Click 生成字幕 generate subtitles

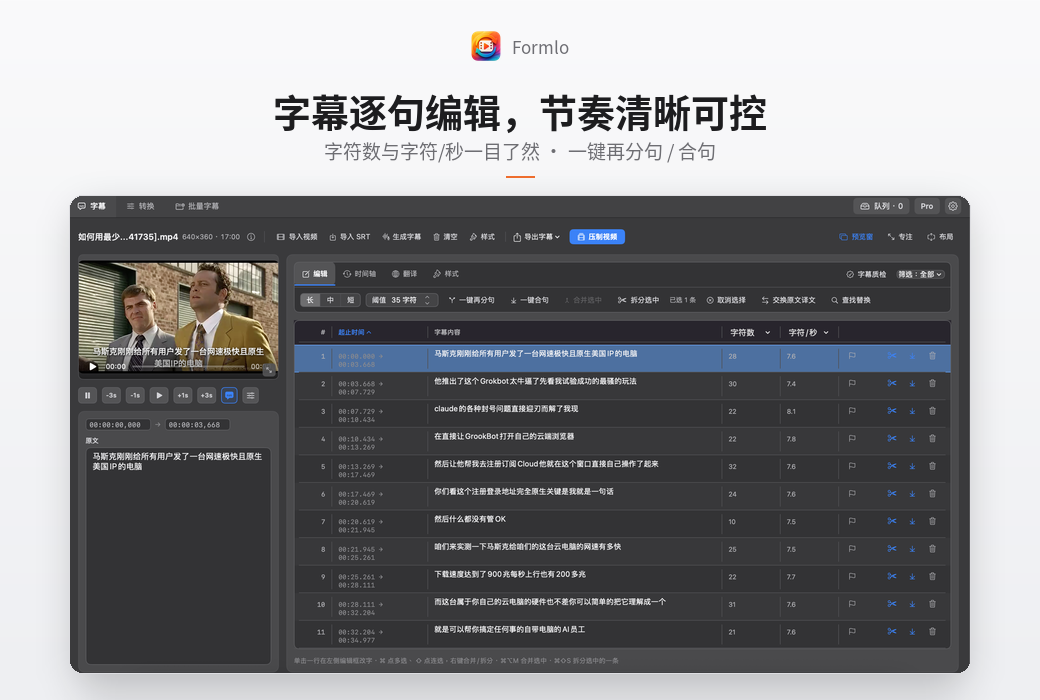401,237
